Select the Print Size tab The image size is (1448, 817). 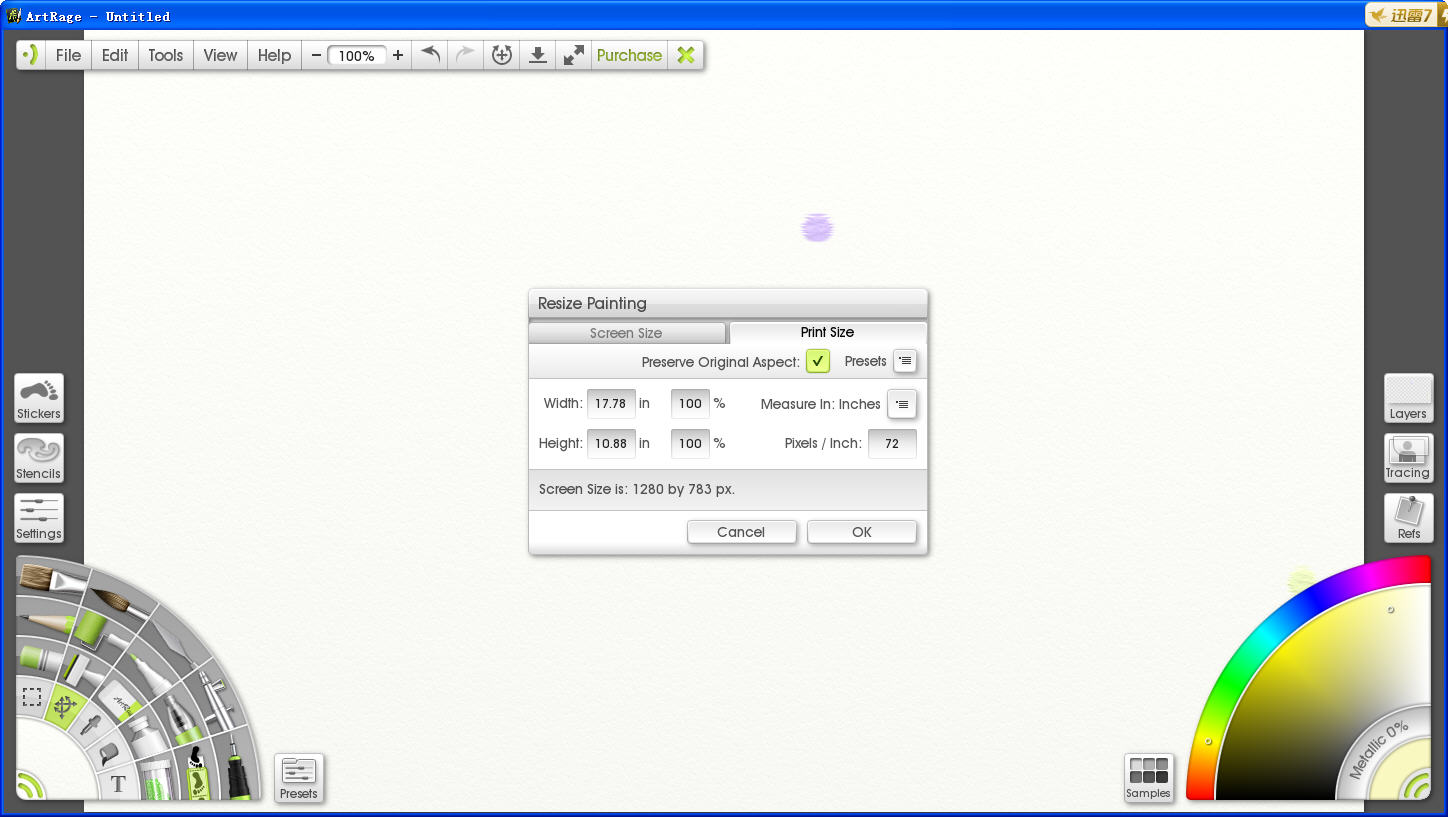click(828, 332)
